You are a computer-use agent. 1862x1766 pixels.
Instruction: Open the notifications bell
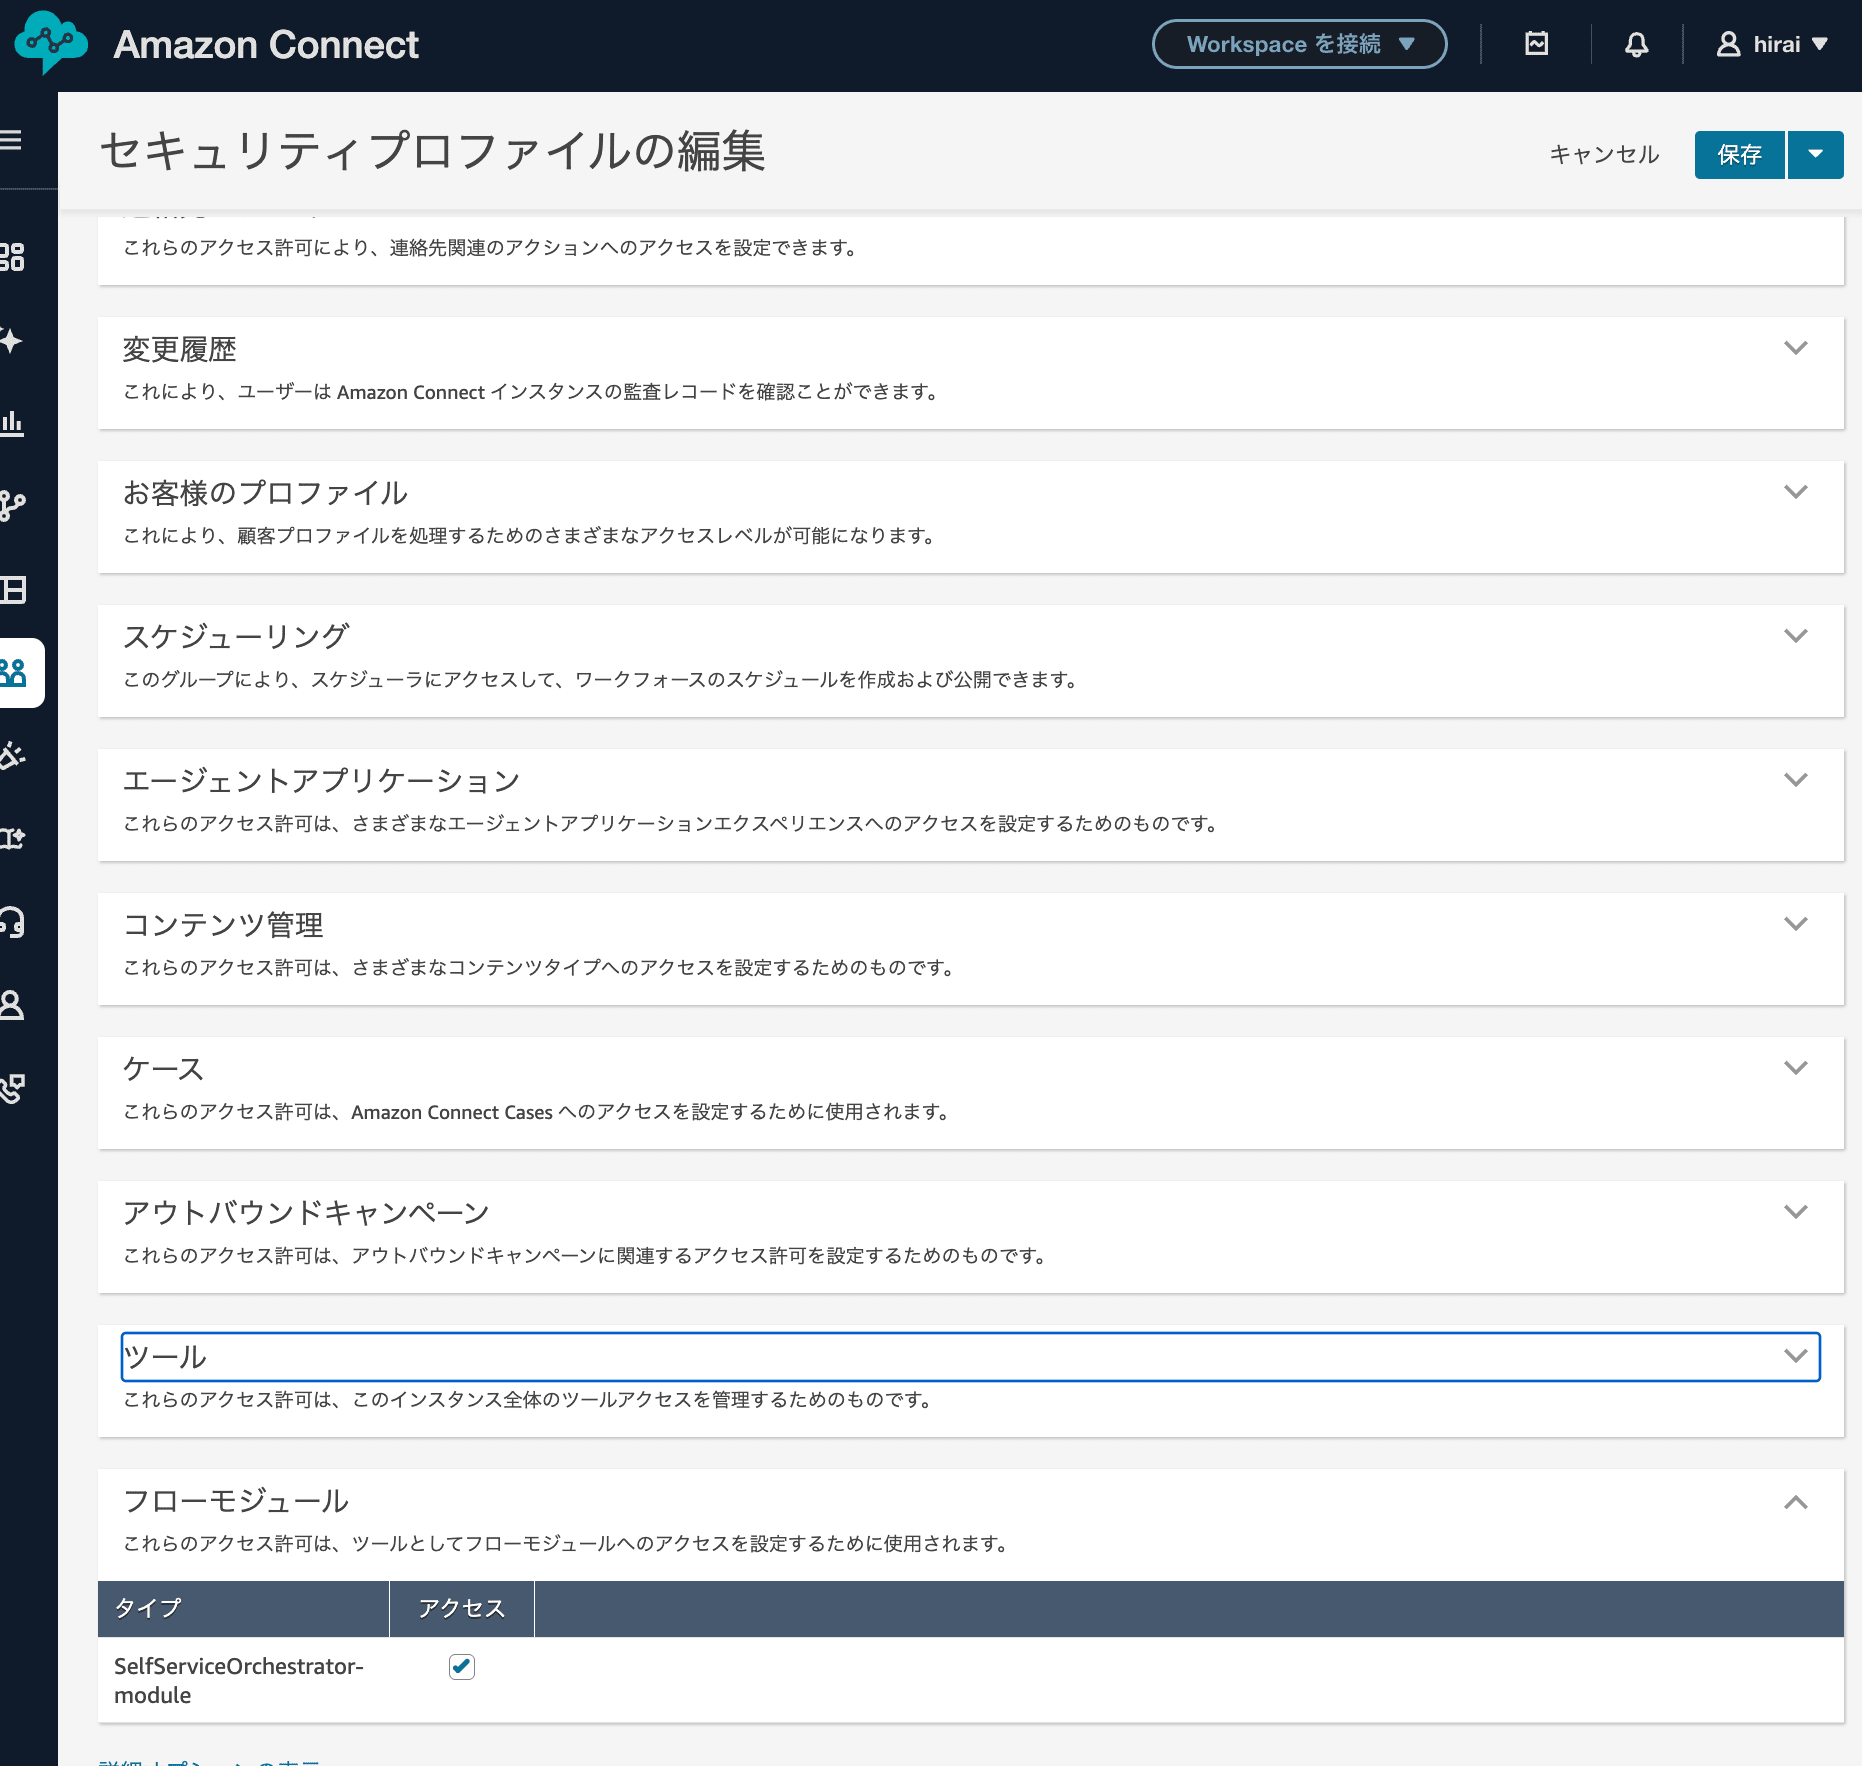[1635, 44]
